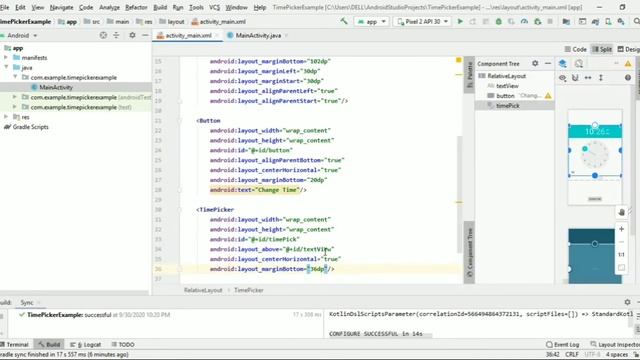
Task: Click the code editor vertical scrollbar
Action: (460, 194)
